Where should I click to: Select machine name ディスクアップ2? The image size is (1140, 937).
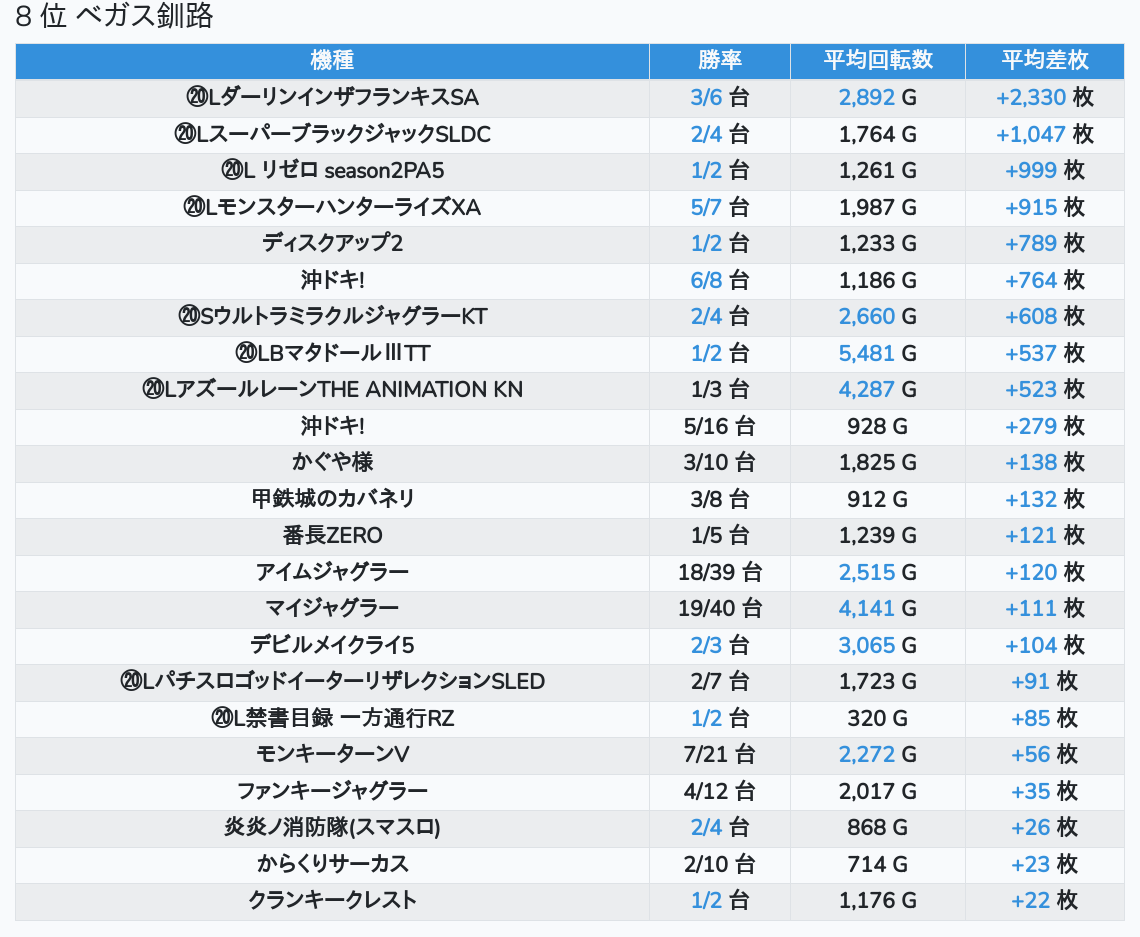pos(332,244)
